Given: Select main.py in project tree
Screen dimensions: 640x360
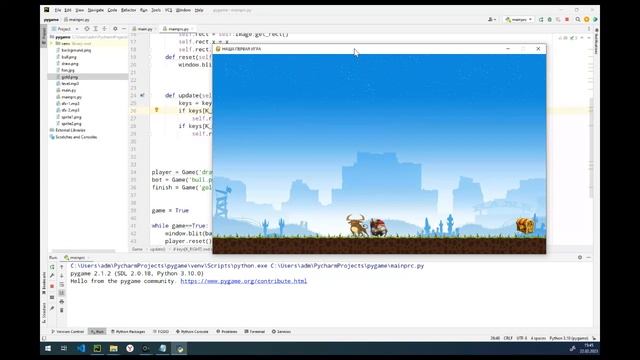Looking at the screenshot, I should coord(69,90).
